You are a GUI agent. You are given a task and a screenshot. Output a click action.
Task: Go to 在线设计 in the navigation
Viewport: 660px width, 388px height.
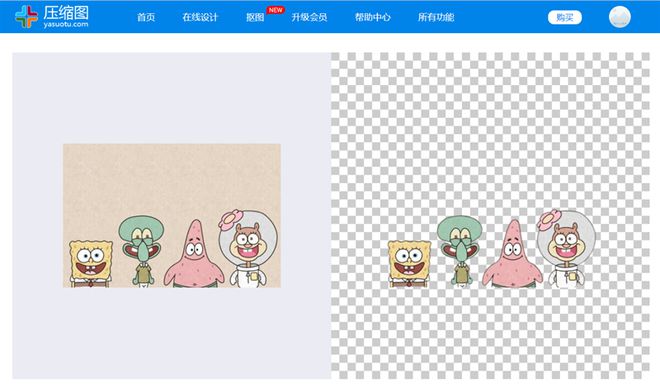point(200,17)
